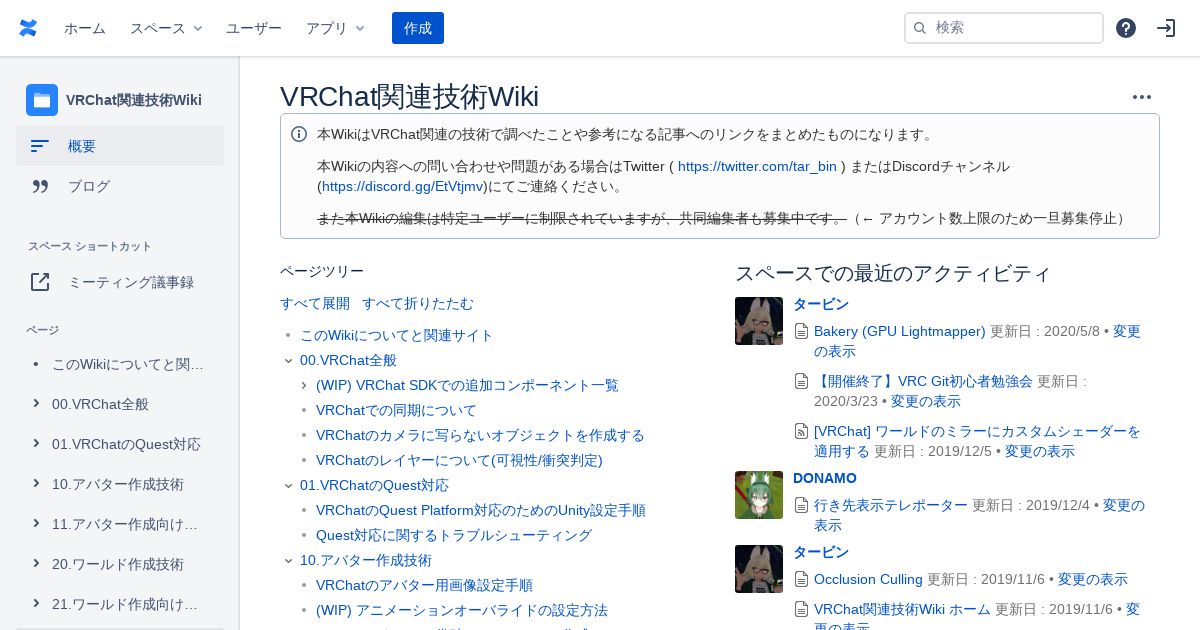This screenshot has height=630, width=1200.
Task: Click the 概要 overview lines icon
Action: (40, 146)
